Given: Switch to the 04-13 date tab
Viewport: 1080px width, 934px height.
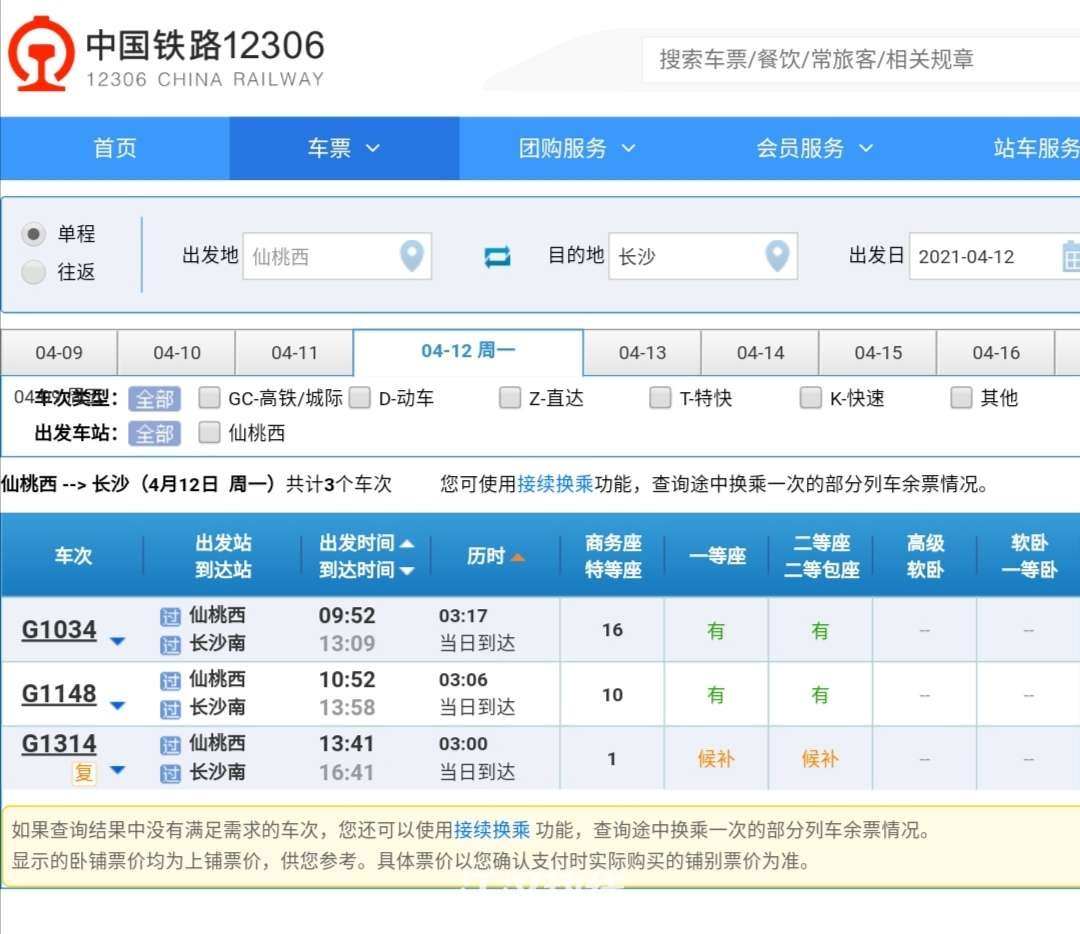Looking at the screenshot, I should pos(643,353).
